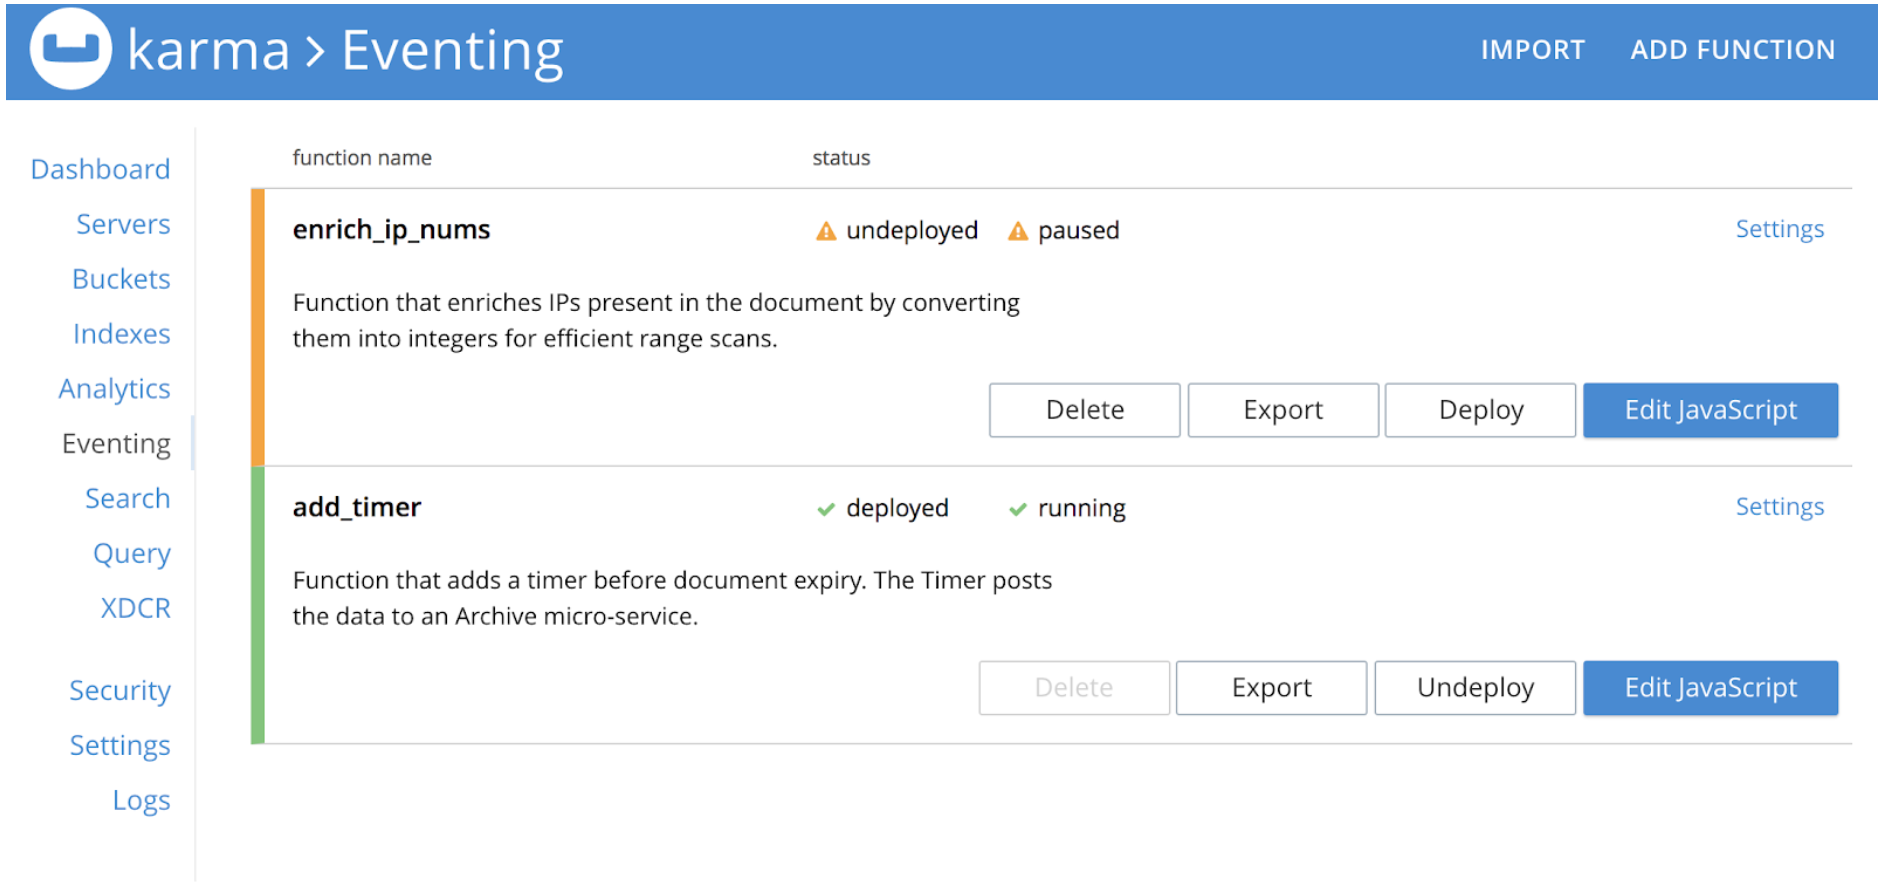Open Security in sidebar
Screen dimensions: 1882x882
120,690
